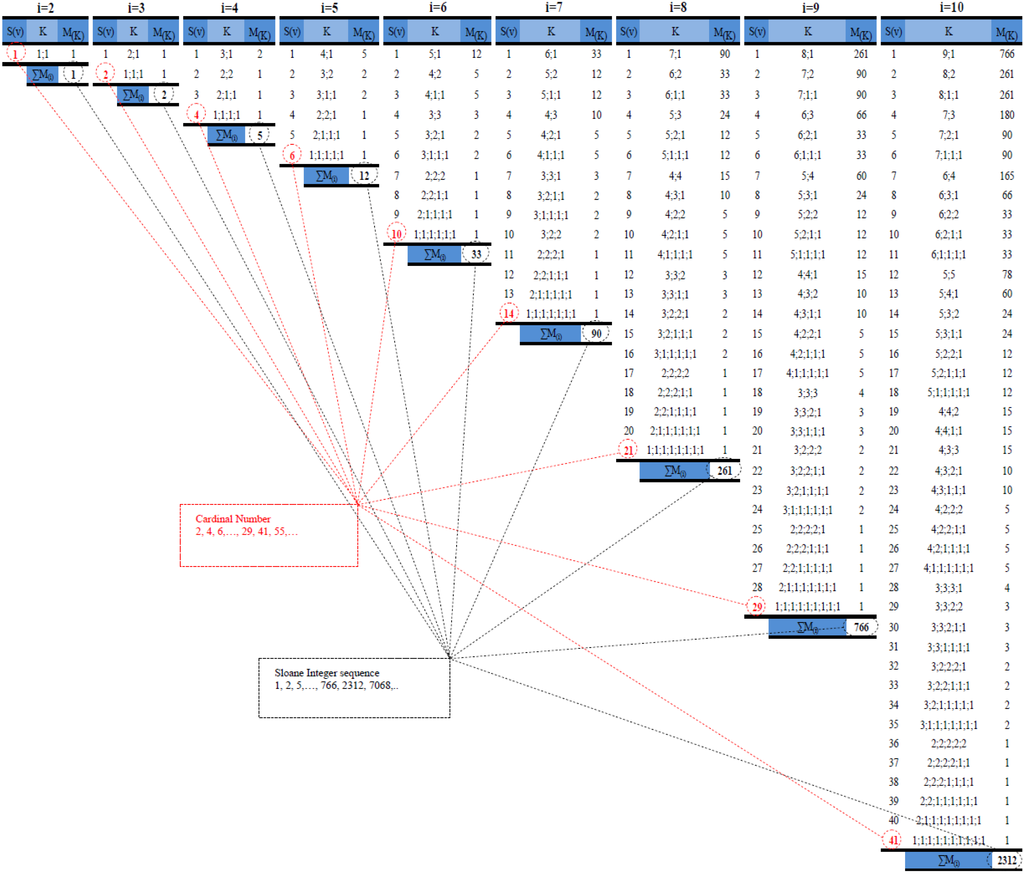Click the column title i=9
The width and height of the screenshot is (1024, 874).
pyautogui.click(x=810, y=7)
